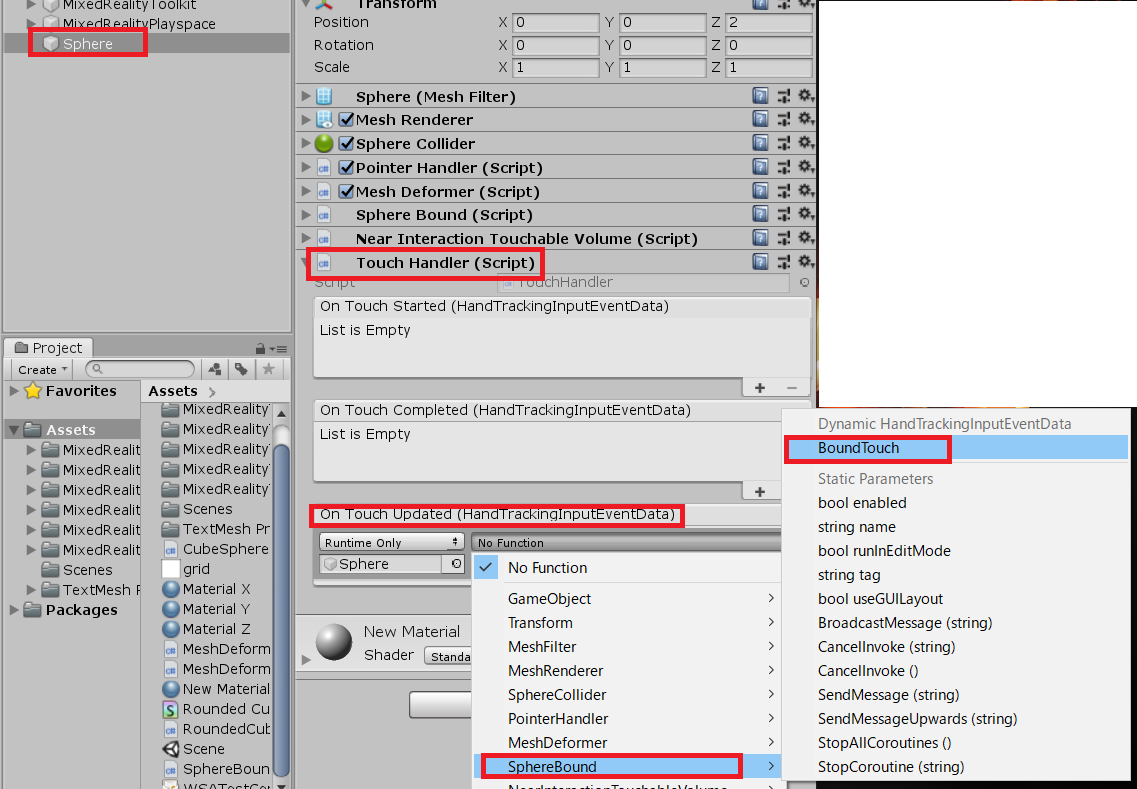Expand the New Material section arrow
1137x789 pixels.
pyautogui.click(x=306, y=659)
